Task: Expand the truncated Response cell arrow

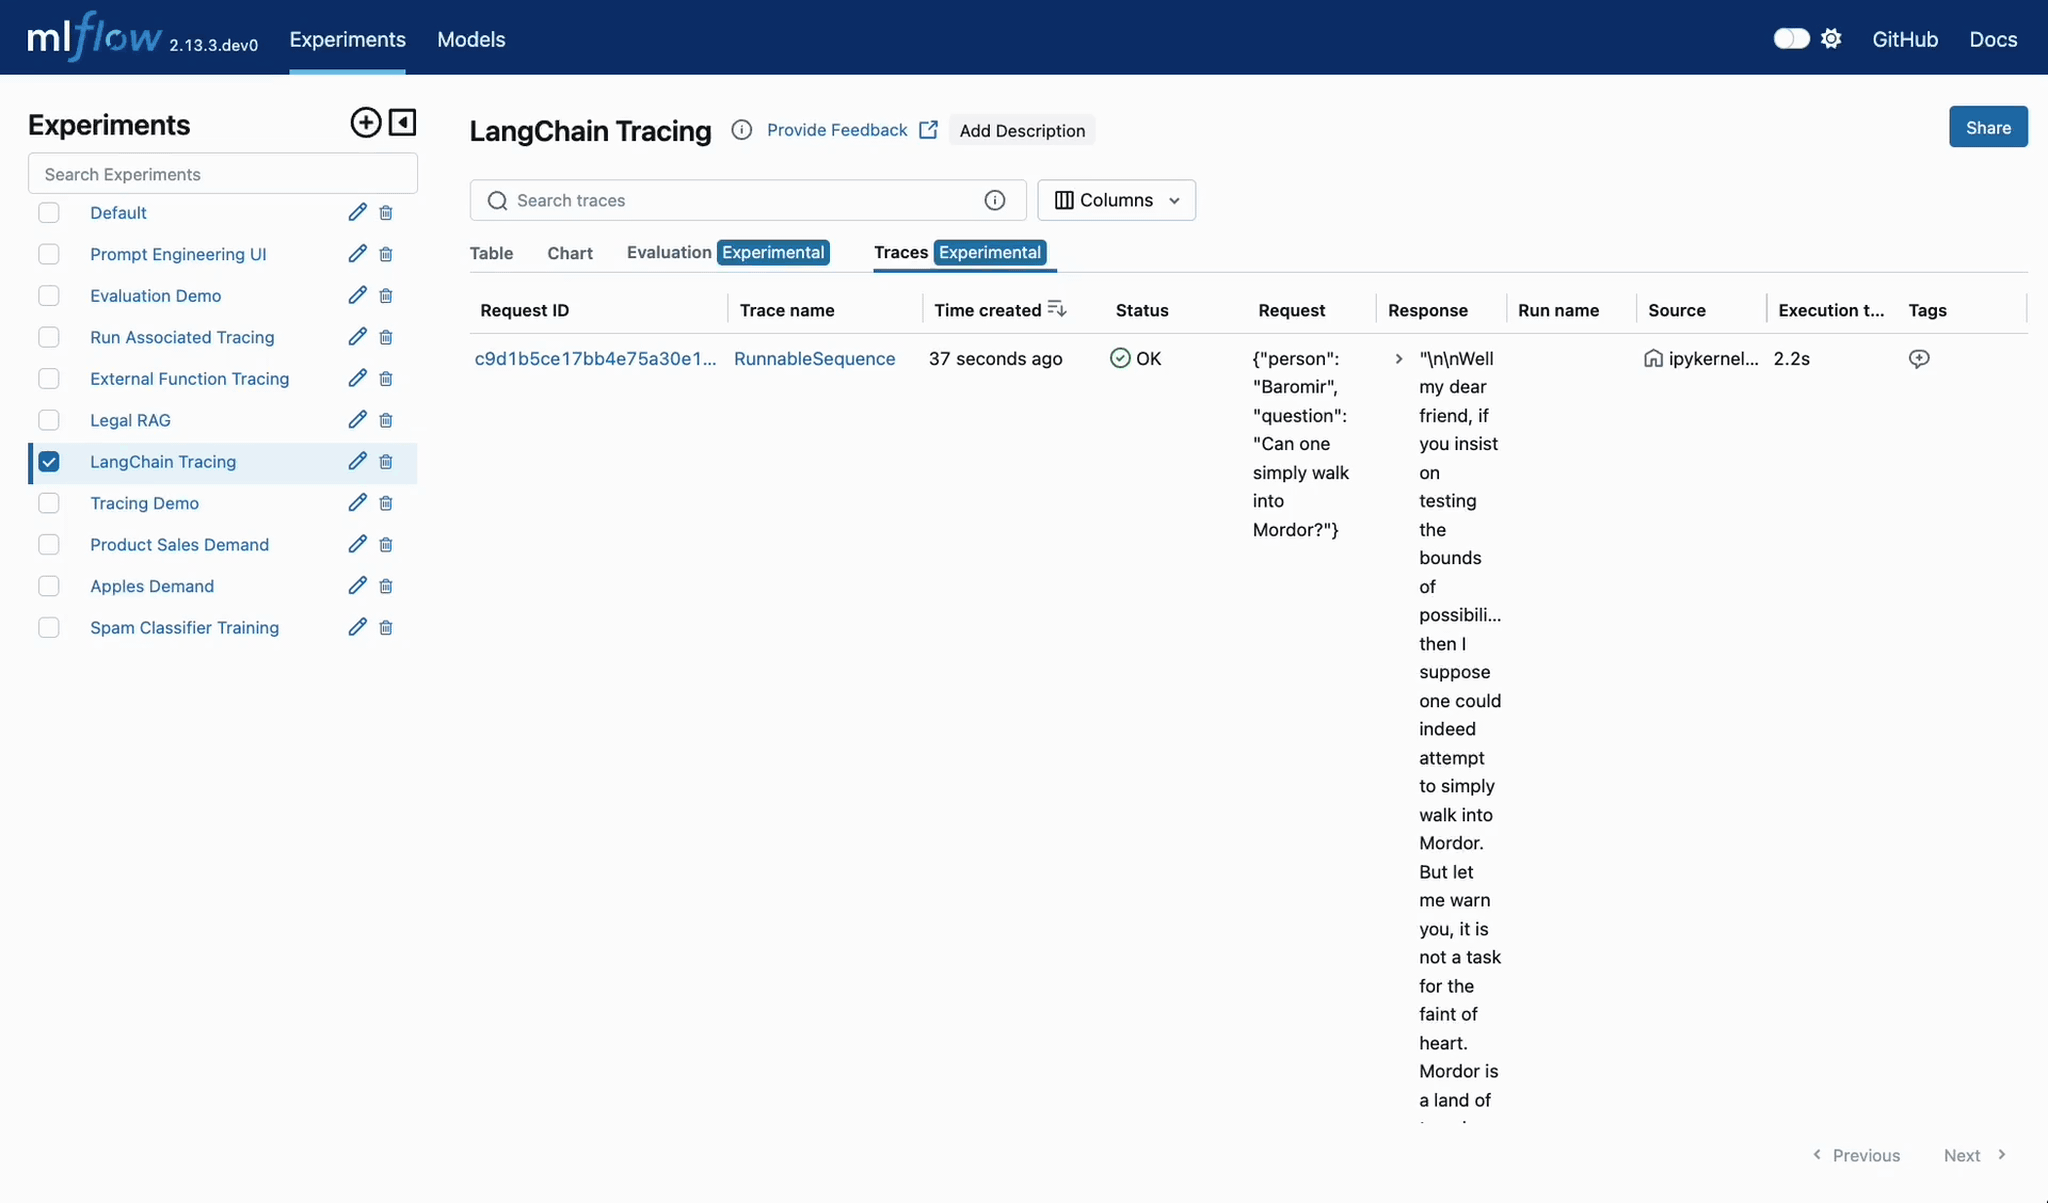Action: [x=1398, y=358]
